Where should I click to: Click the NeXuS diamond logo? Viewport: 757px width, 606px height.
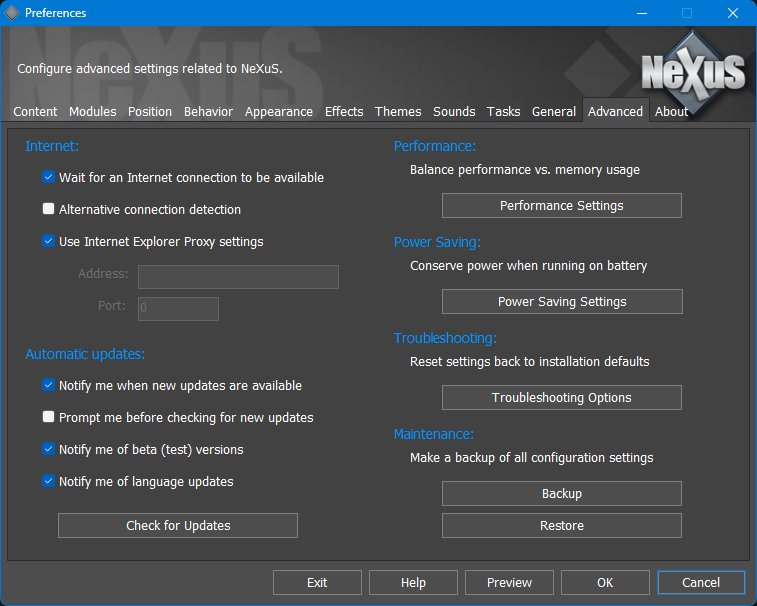693,72
